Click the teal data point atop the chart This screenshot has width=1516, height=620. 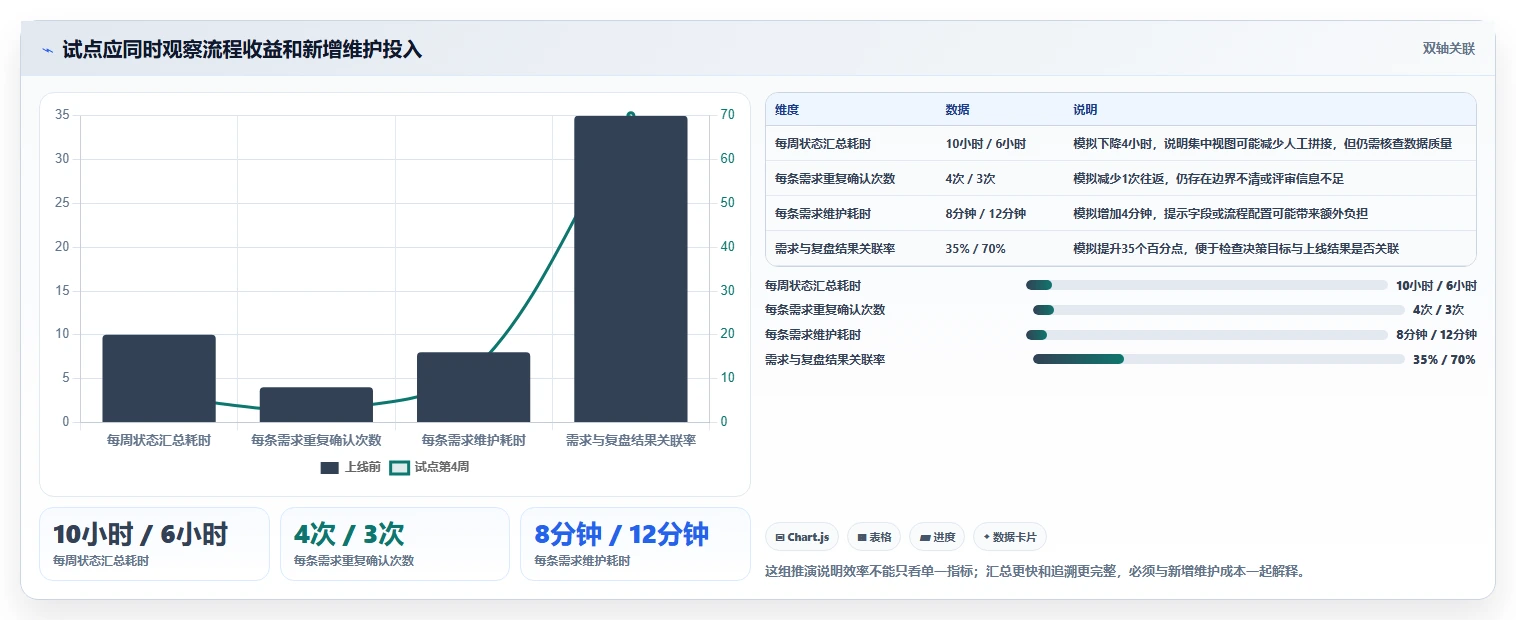[x=630, y=116]
